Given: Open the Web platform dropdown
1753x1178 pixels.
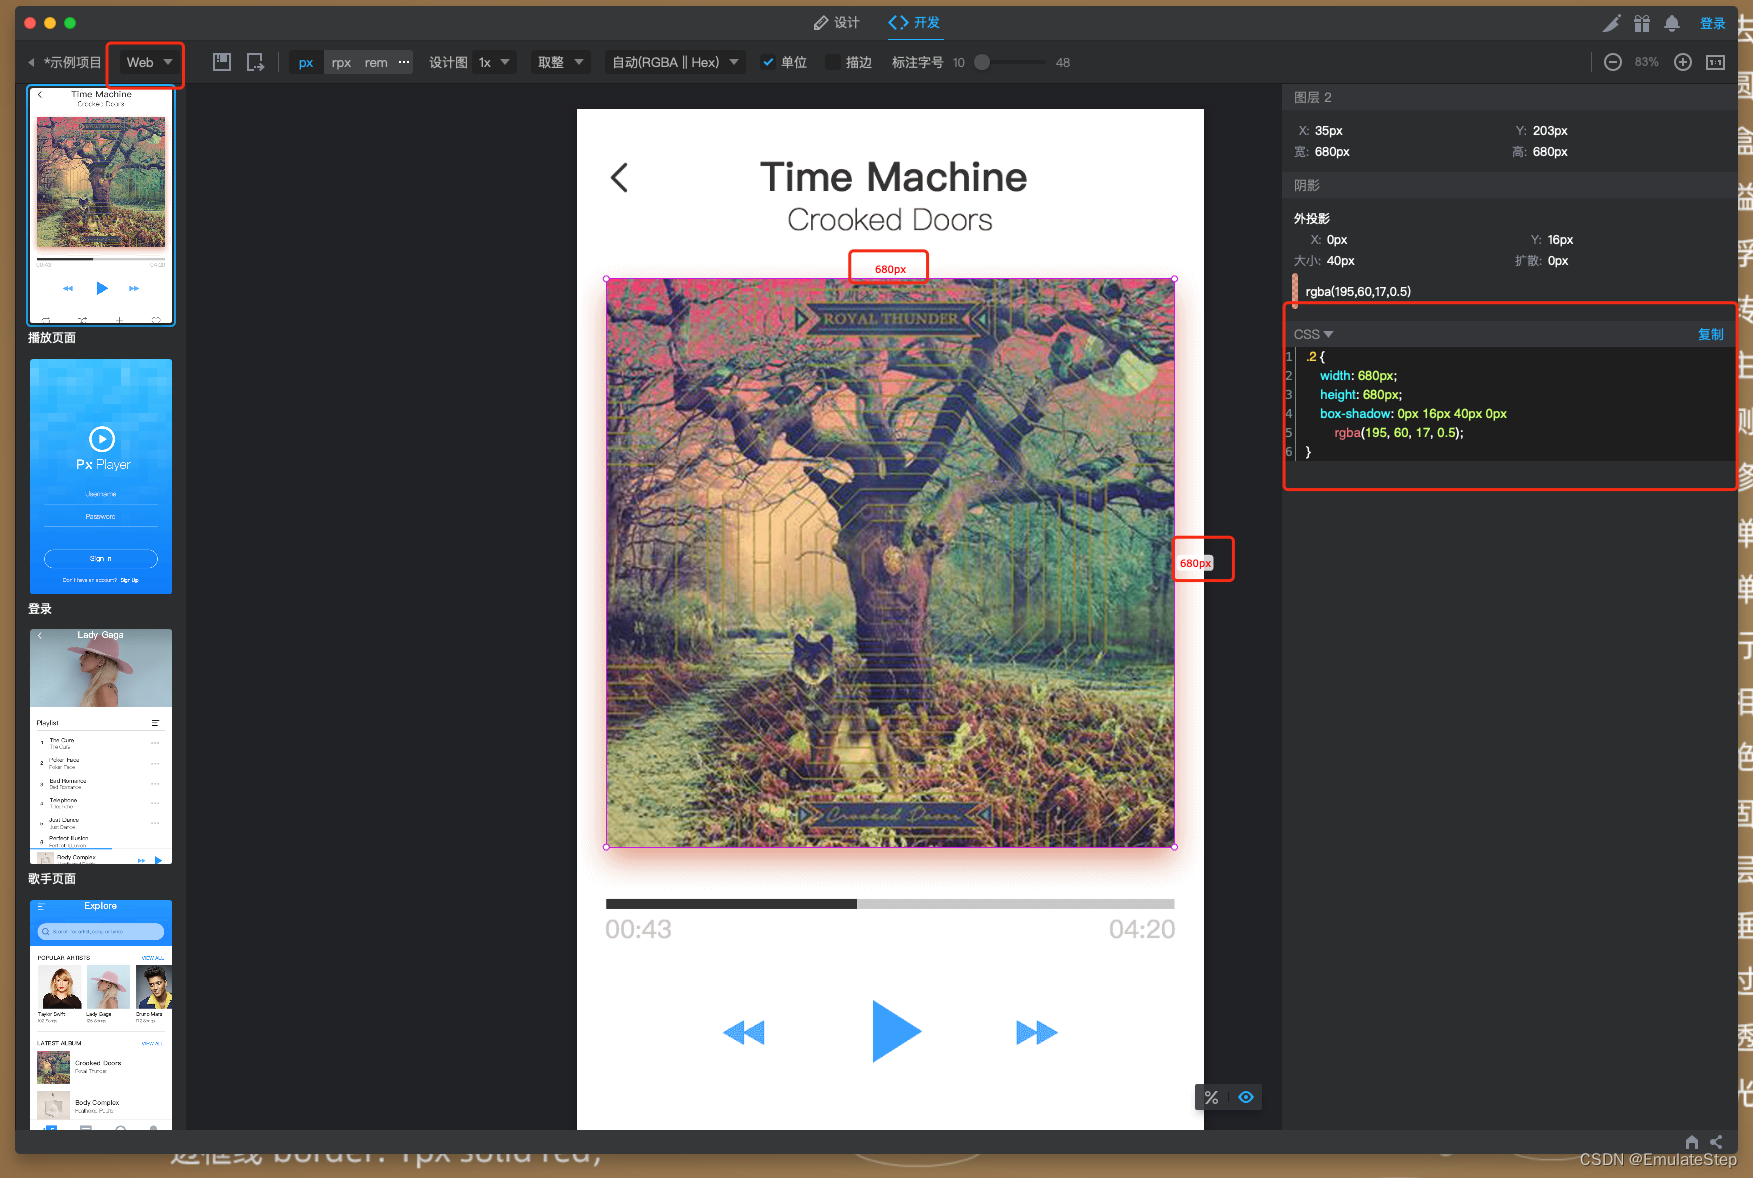Looking at the screenshot, I should tap(148, 62).
